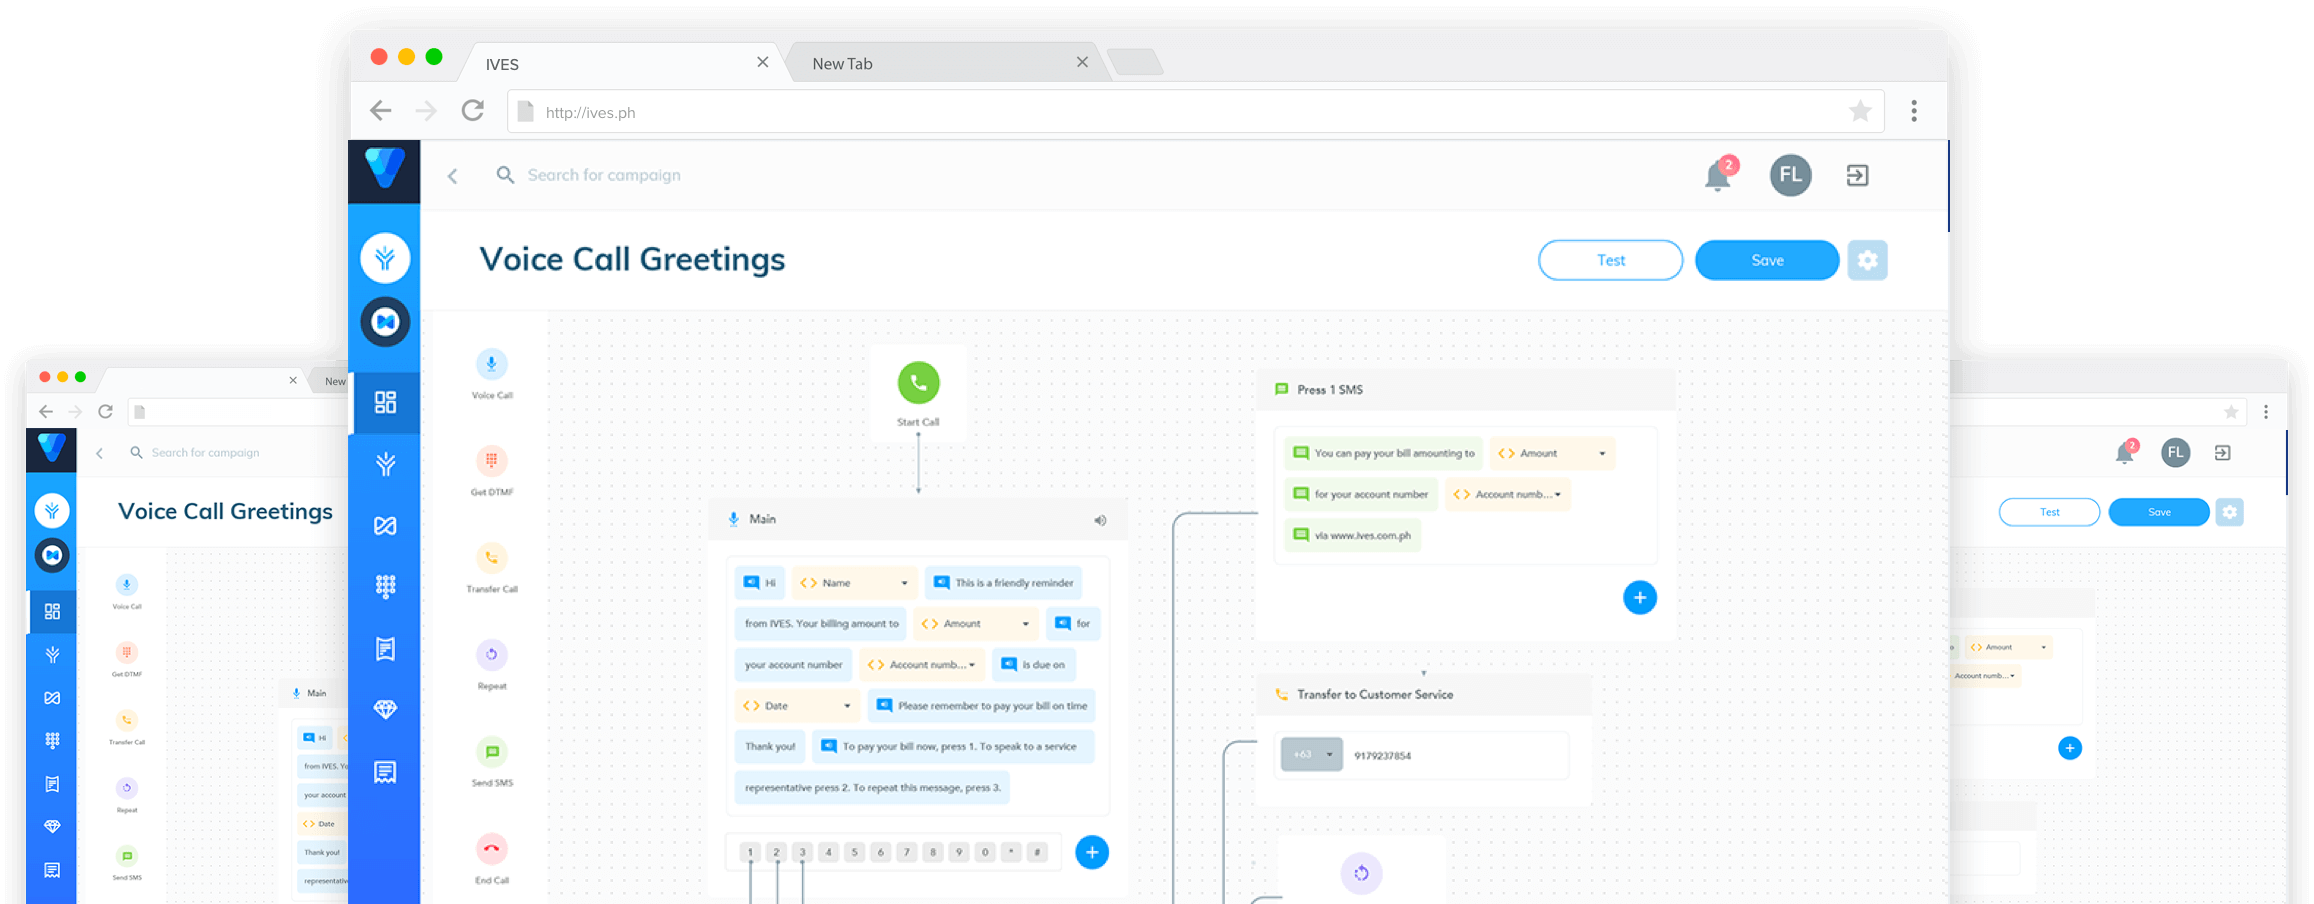Select the Get DTMF tool icon
2314x904 pixels.
[x=491, y=461]
